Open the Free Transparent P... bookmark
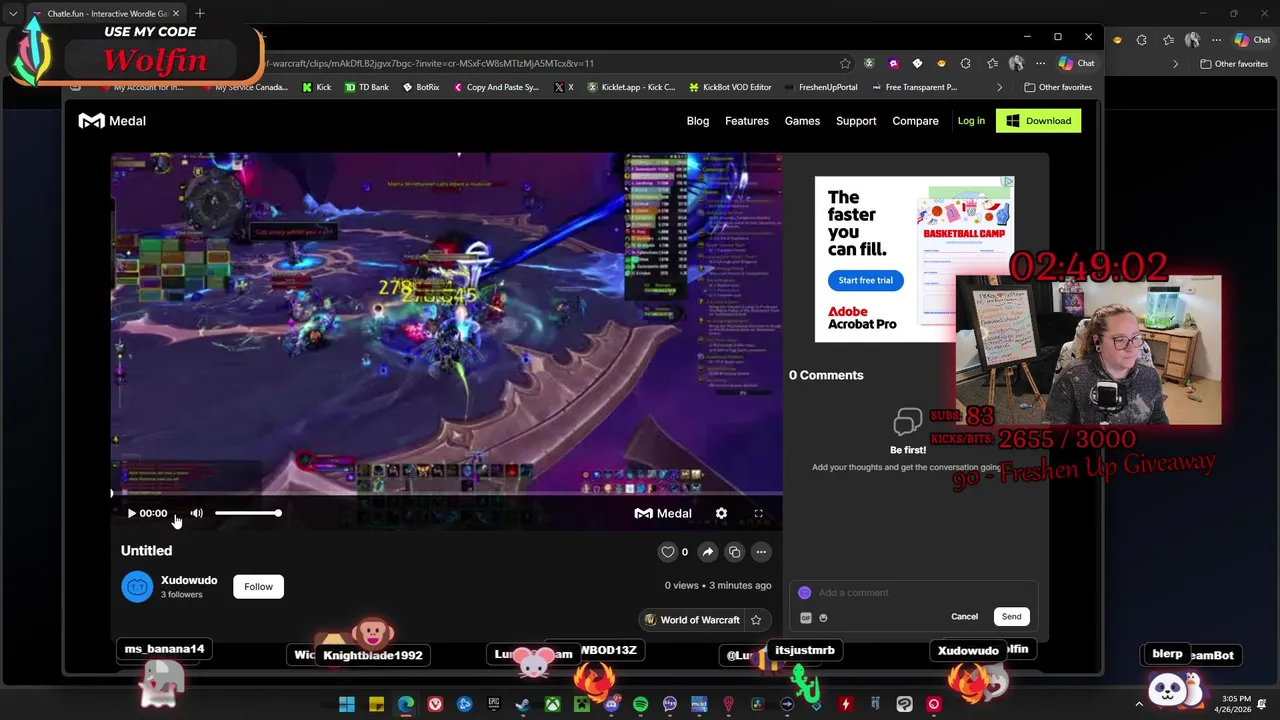Screen dimensions: 1280x720 pyautogui.click(x=914, y=87)
